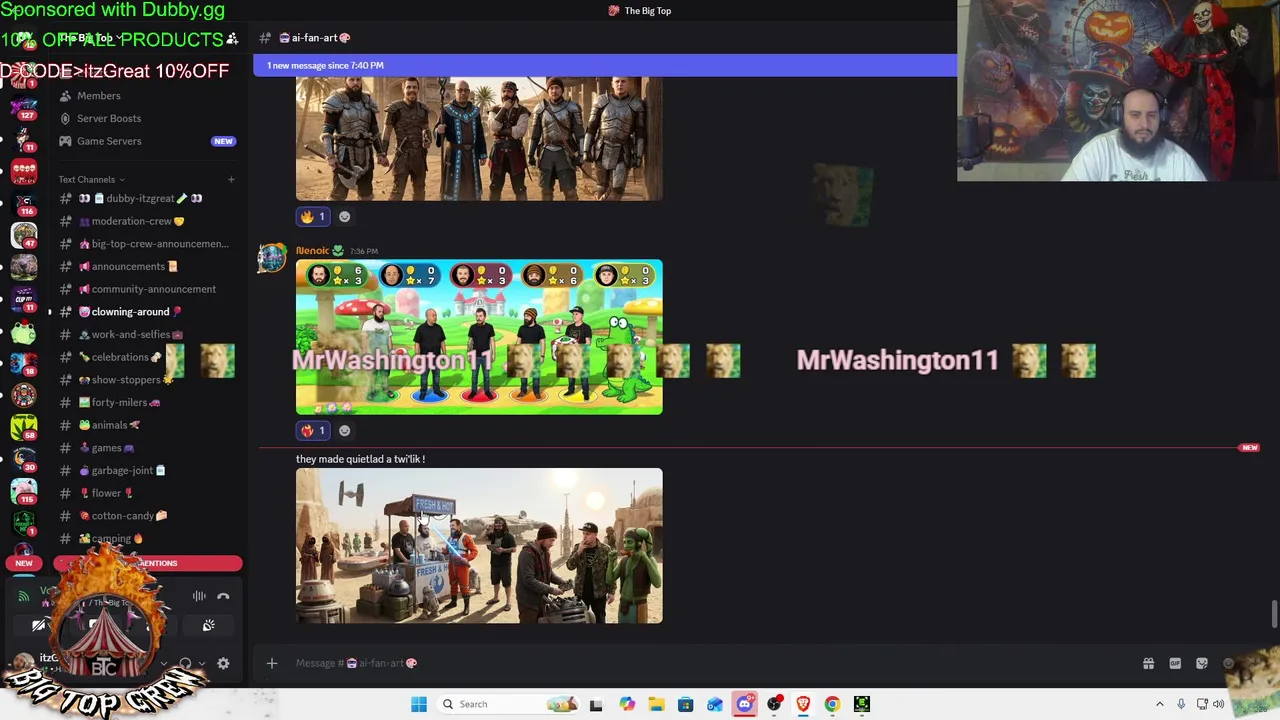
Task: Open the soundboard in voice panel
Action: [x=208, y=626]
